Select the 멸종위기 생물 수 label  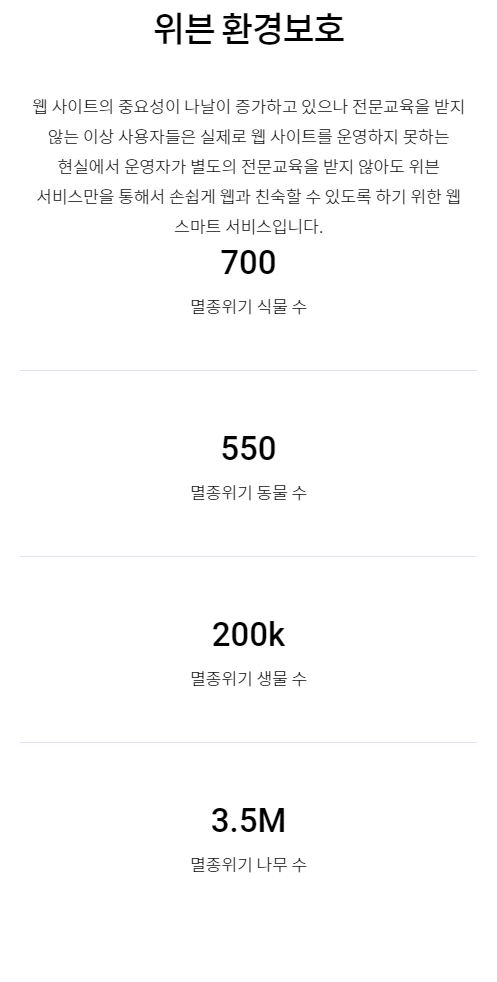coord(248,678)
